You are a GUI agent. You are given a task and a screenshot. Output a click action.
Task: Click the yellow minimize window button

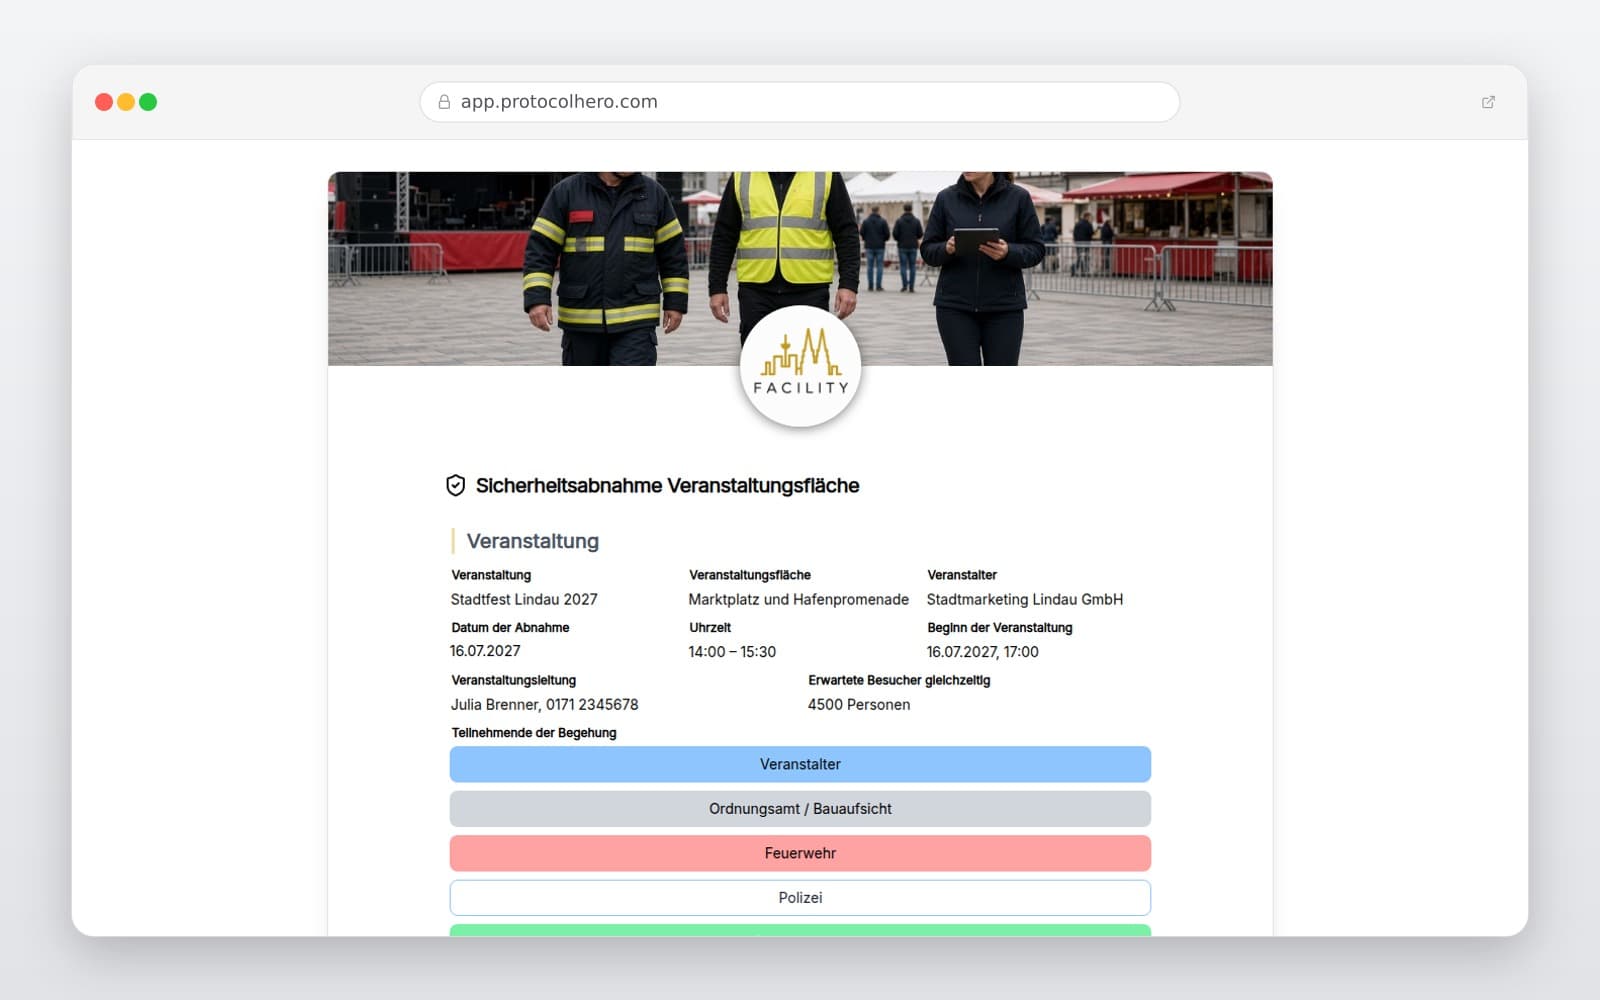(126, 102)
